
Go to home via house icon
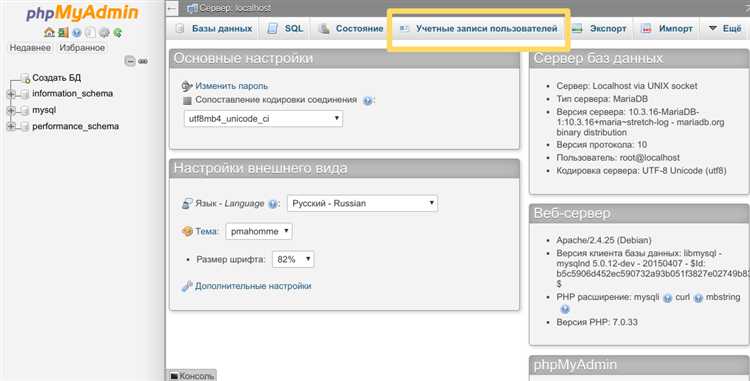click(x=49, y=33)
